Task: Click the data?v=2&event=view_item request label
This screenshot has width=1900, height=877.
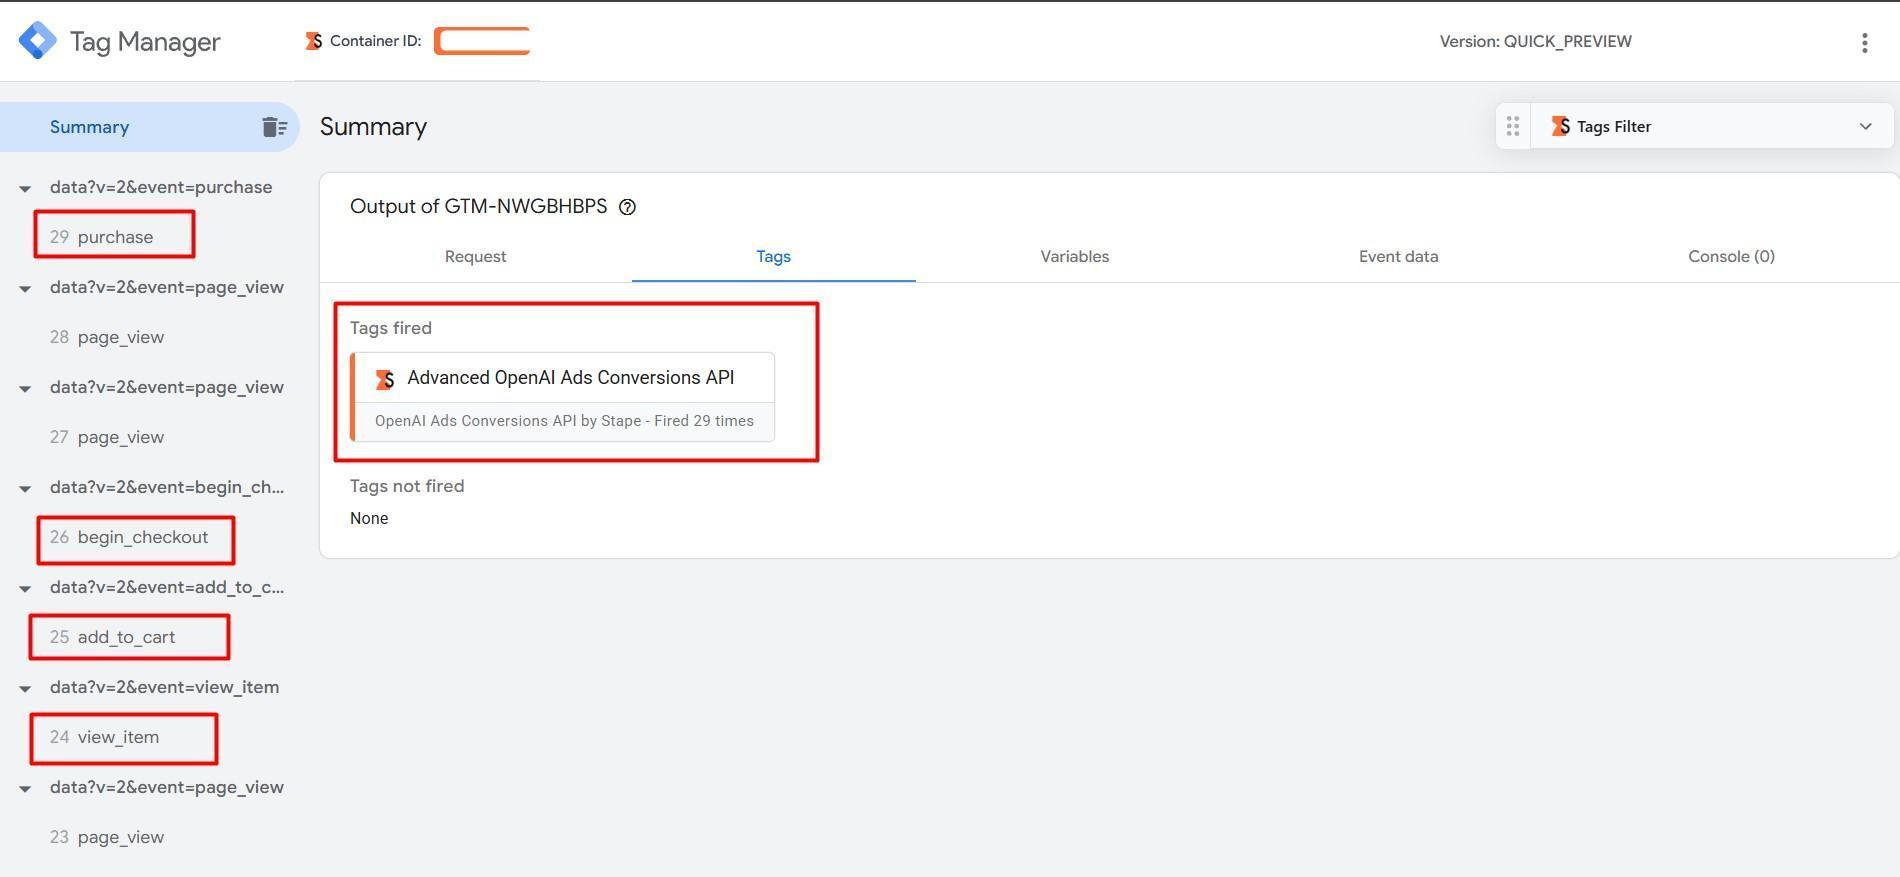Action: (x=164, y=687)
